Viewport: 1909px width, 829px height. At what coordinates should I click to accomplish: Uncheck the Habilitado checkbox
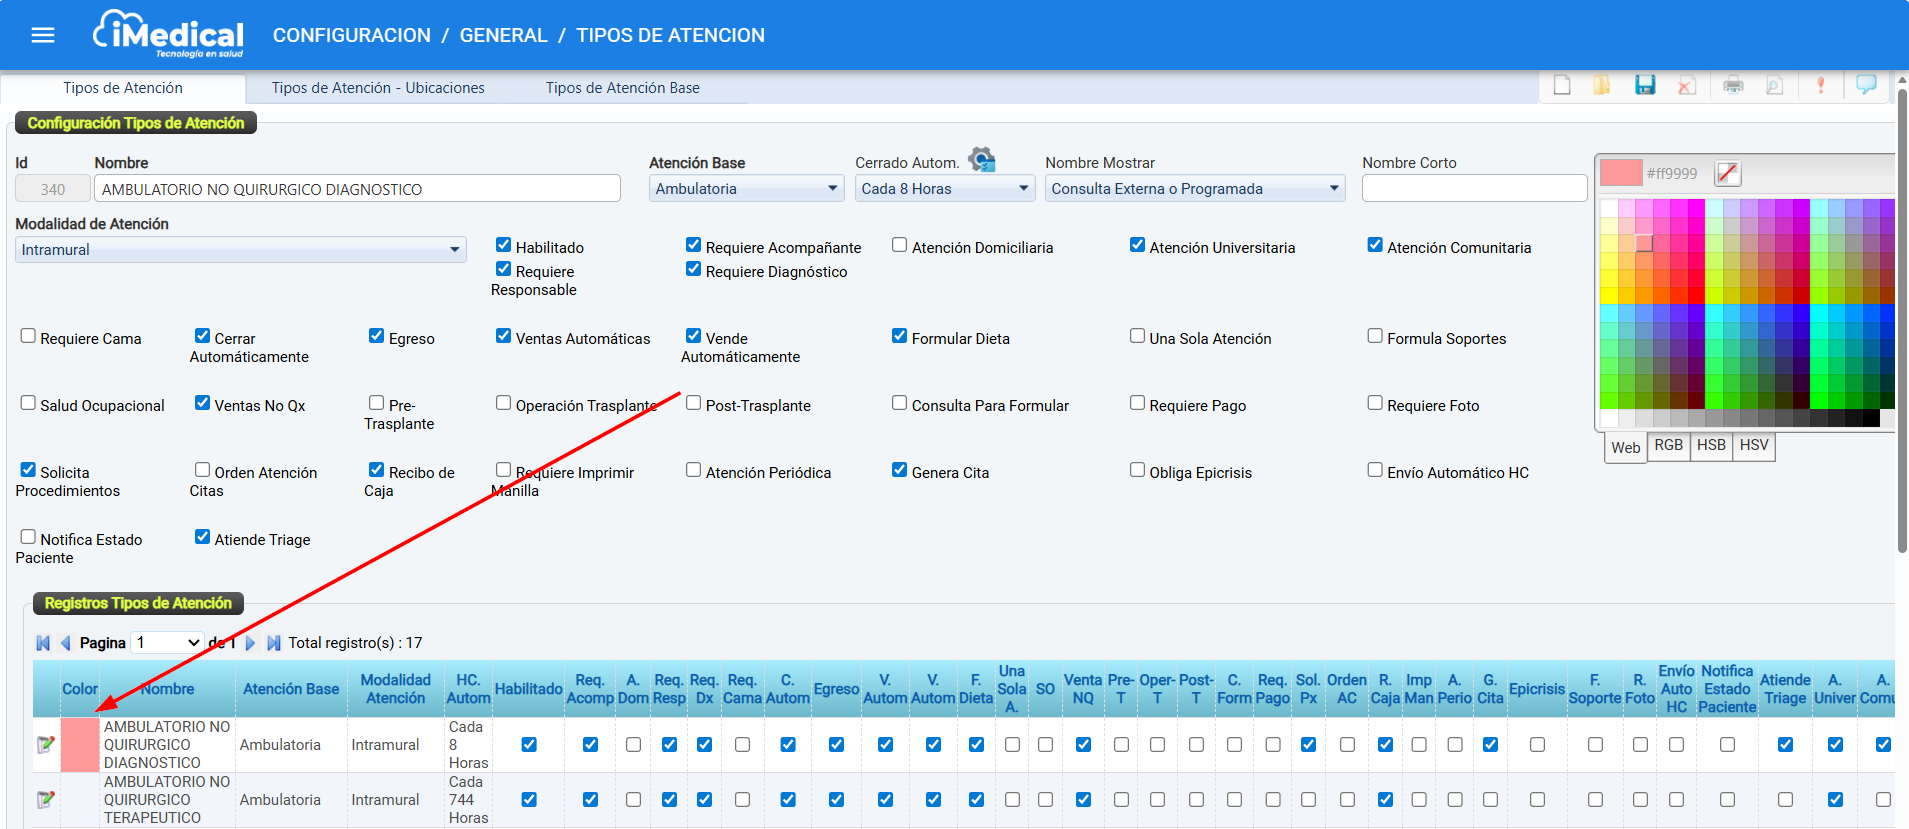coord(504,246)
